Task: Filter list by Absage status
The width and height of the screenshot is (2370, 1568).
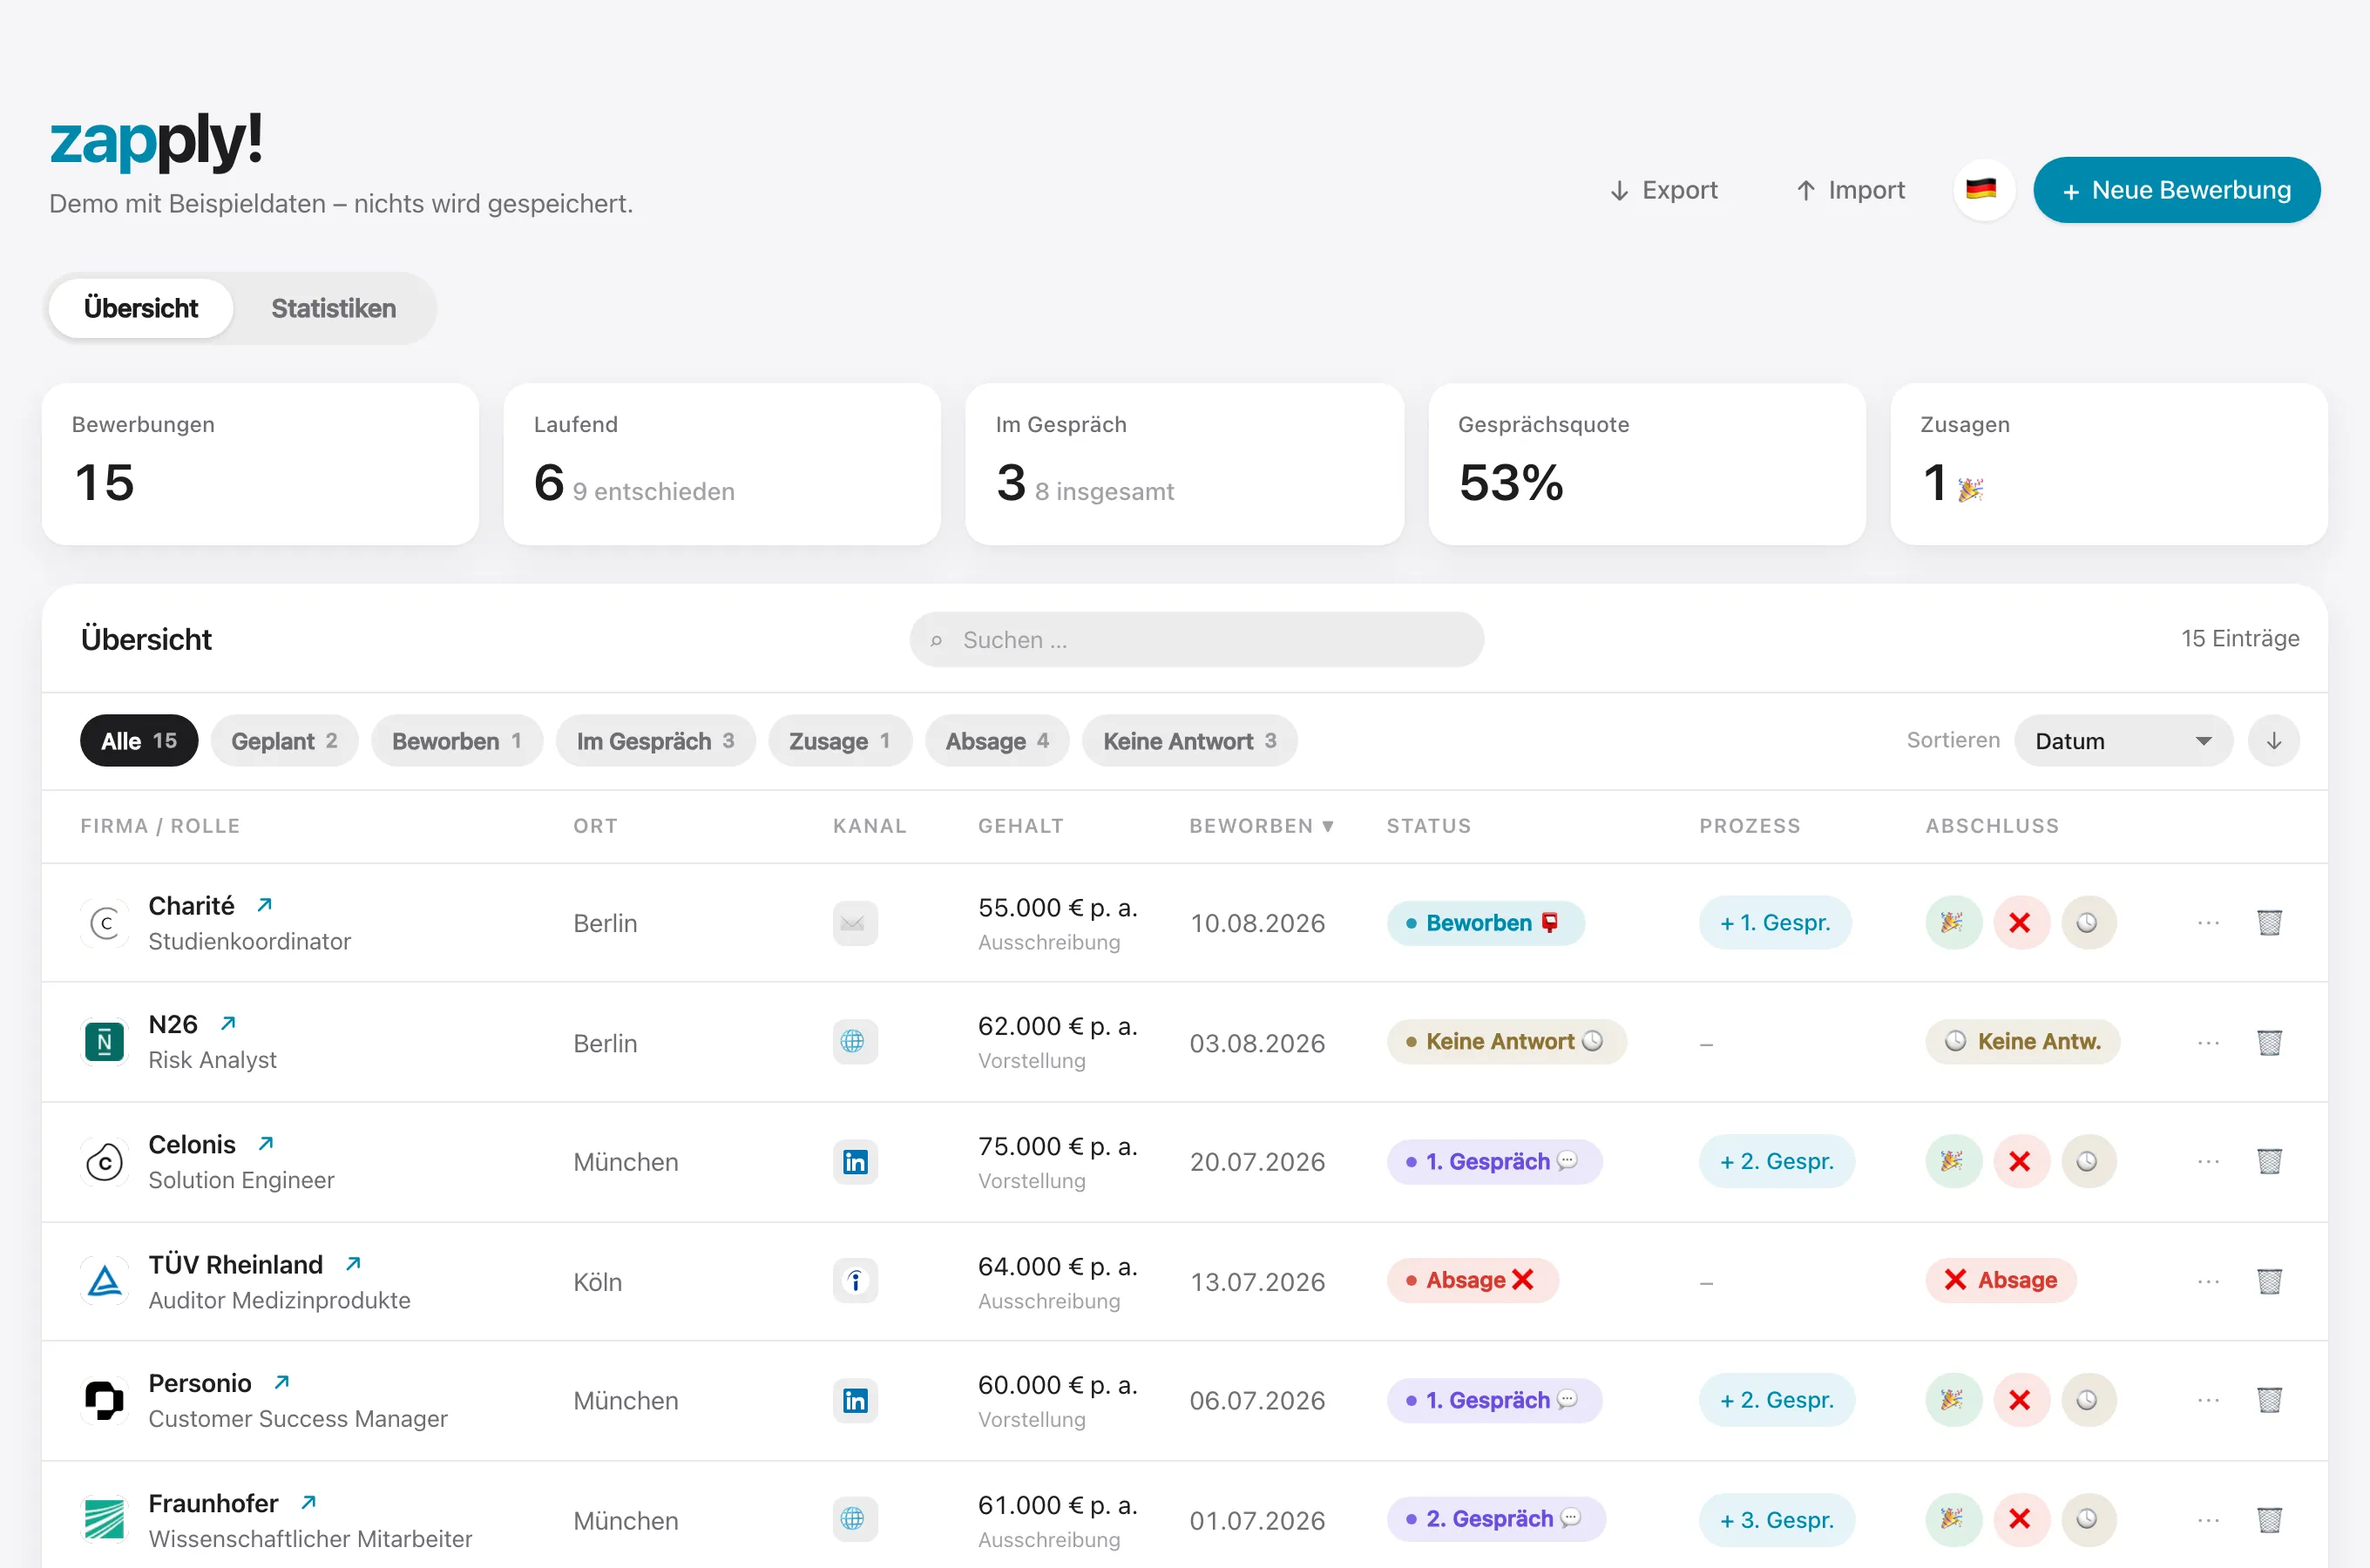Action: [x=997, y=741]
